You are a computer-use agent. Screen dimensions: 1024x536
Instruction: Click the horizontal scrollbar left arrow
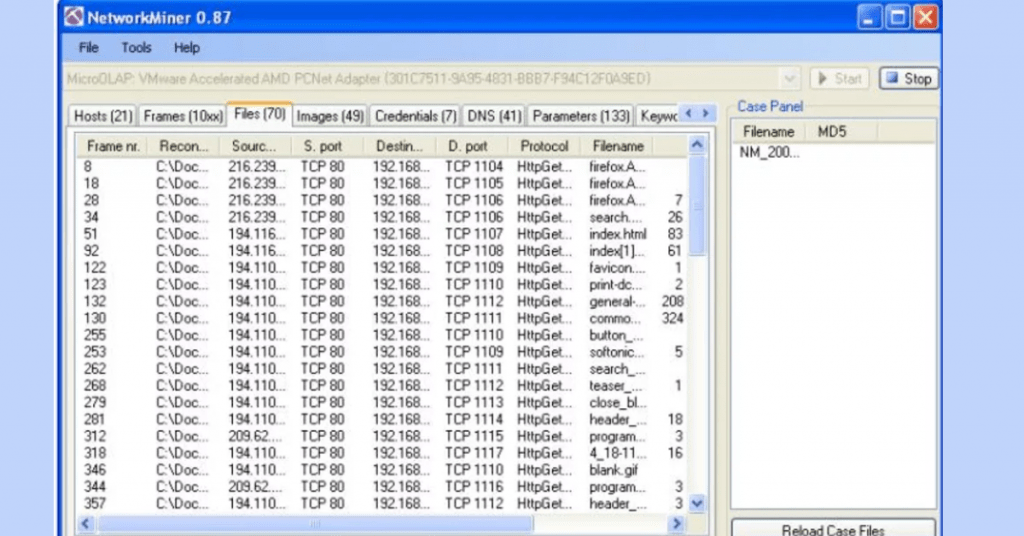[86, 523]
